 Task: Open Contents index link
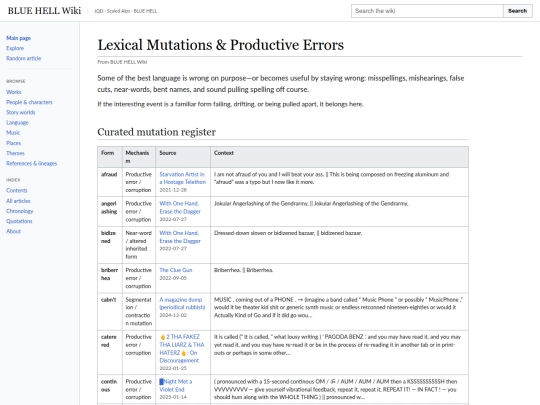[x=17, y=190]
